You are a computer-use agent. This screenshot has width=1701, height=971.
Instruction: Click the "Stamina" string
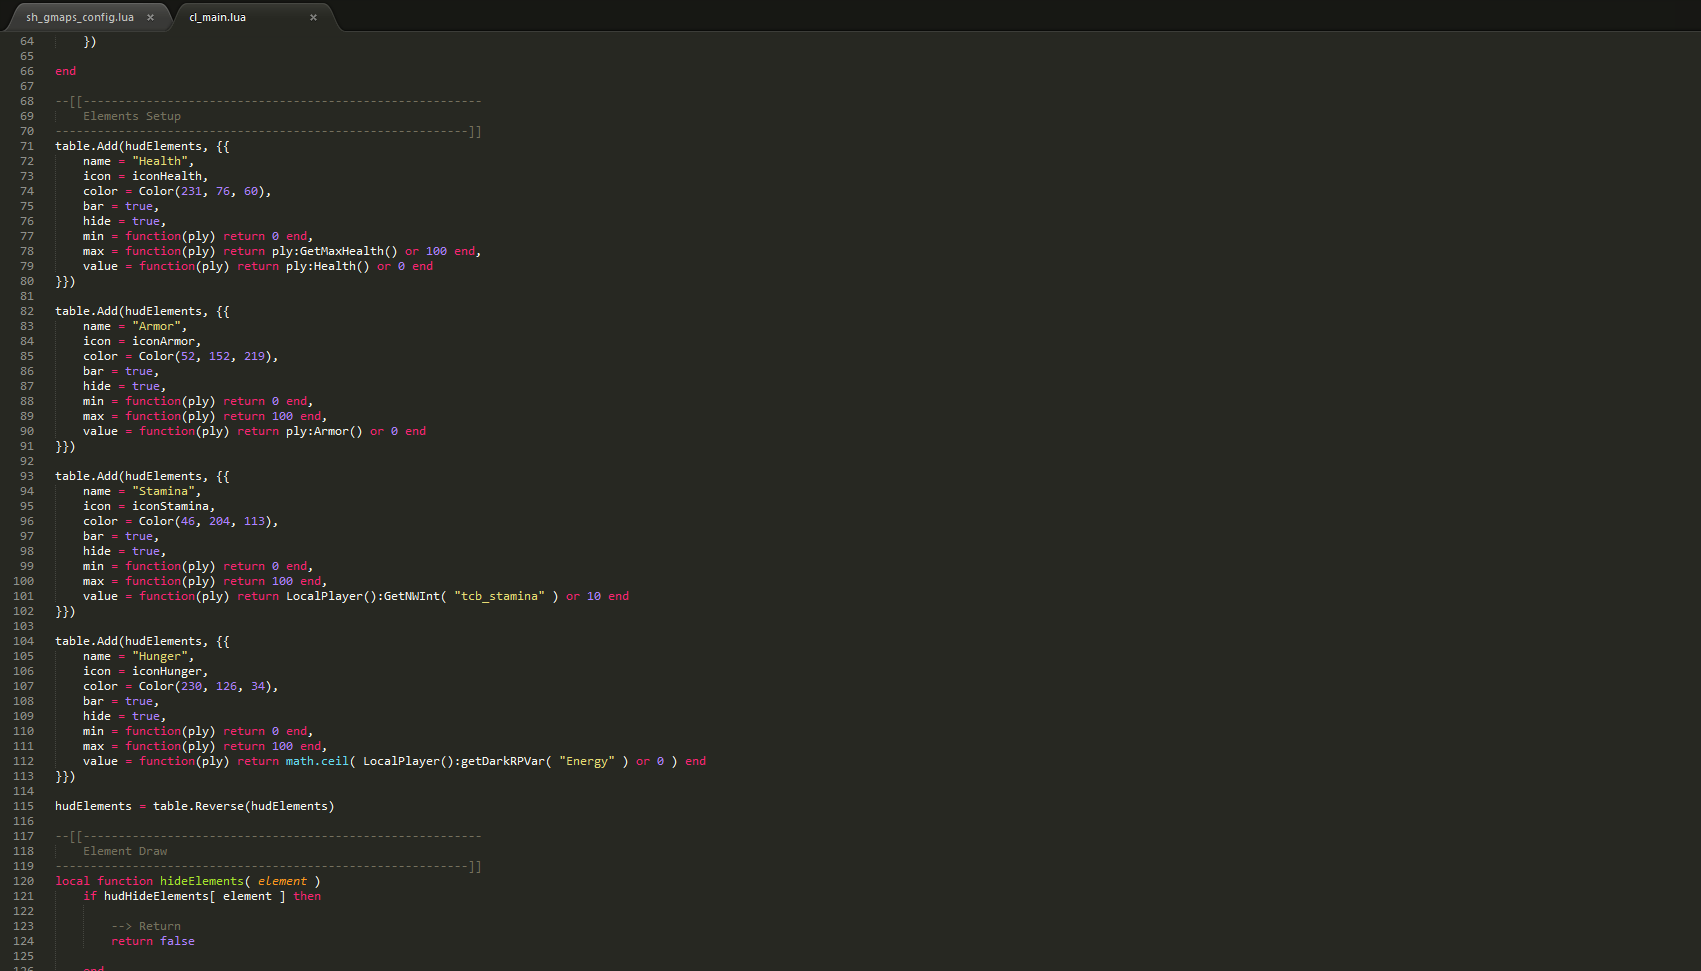click(x=163, y=491)
